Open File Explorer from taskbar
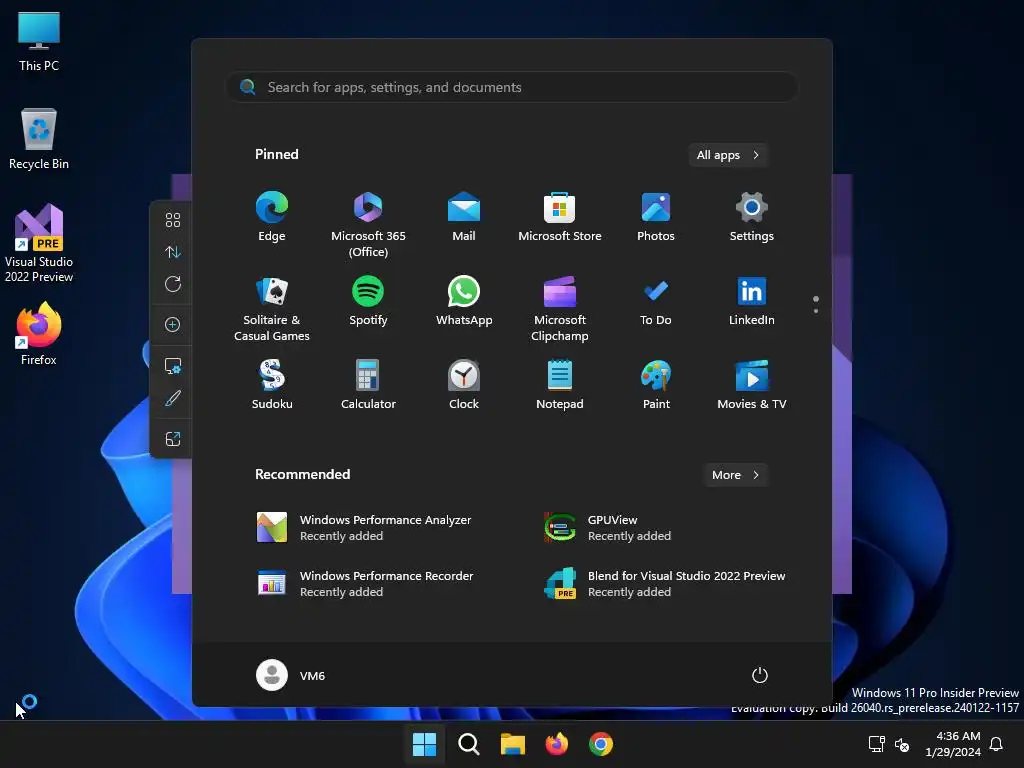Viewport: 1024px width, 768px height. 513,744
